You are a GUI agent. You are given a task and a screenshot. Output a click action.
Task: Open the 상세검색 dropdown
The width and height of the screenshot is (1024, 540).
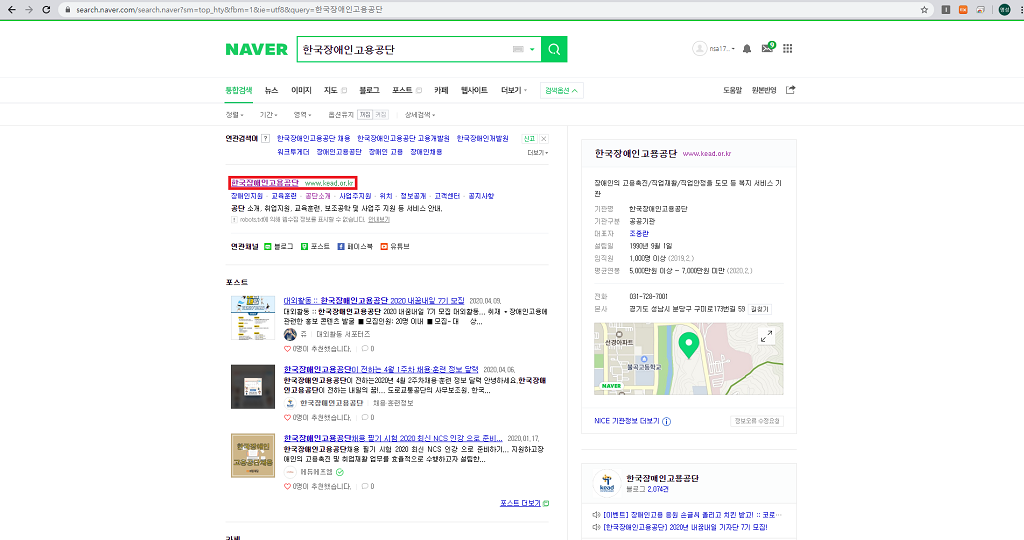pyautogui.click(x=420, y=115)
